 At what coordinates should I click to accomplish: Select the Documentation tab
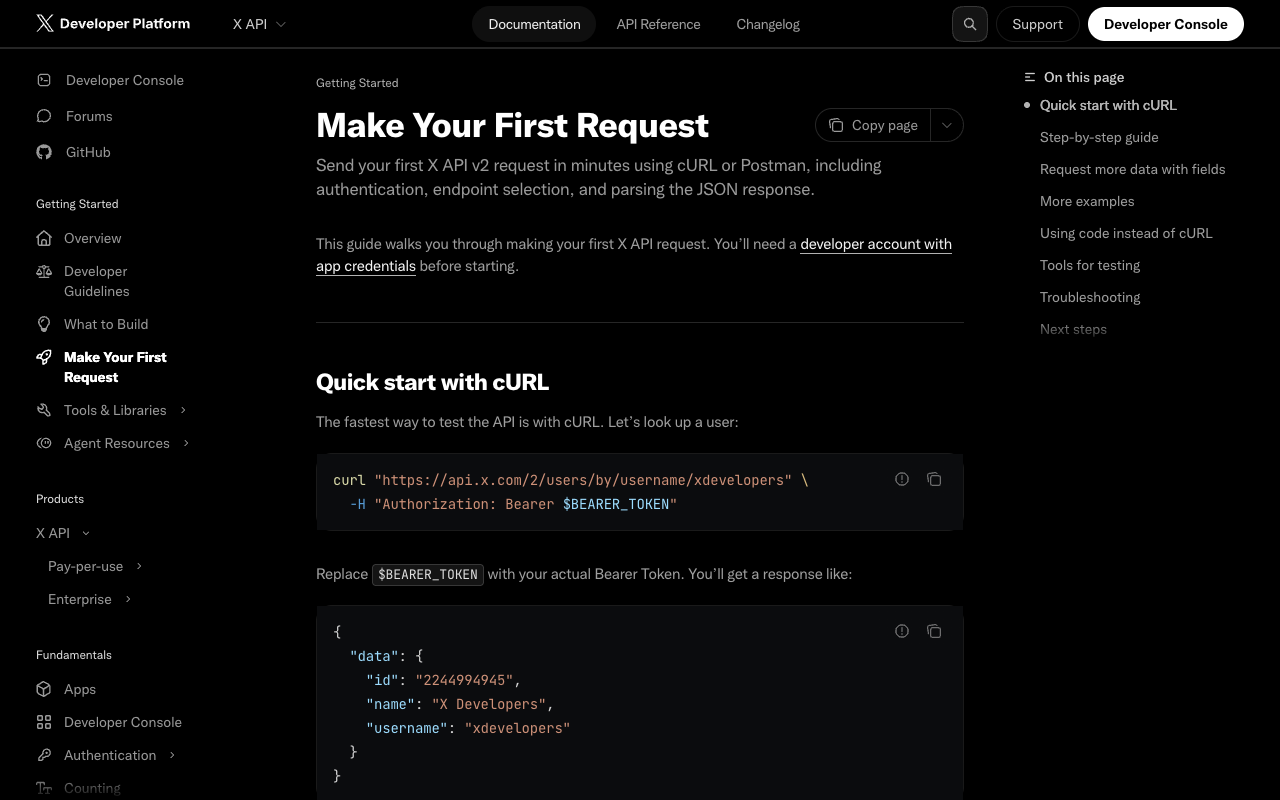click(534, 24)
